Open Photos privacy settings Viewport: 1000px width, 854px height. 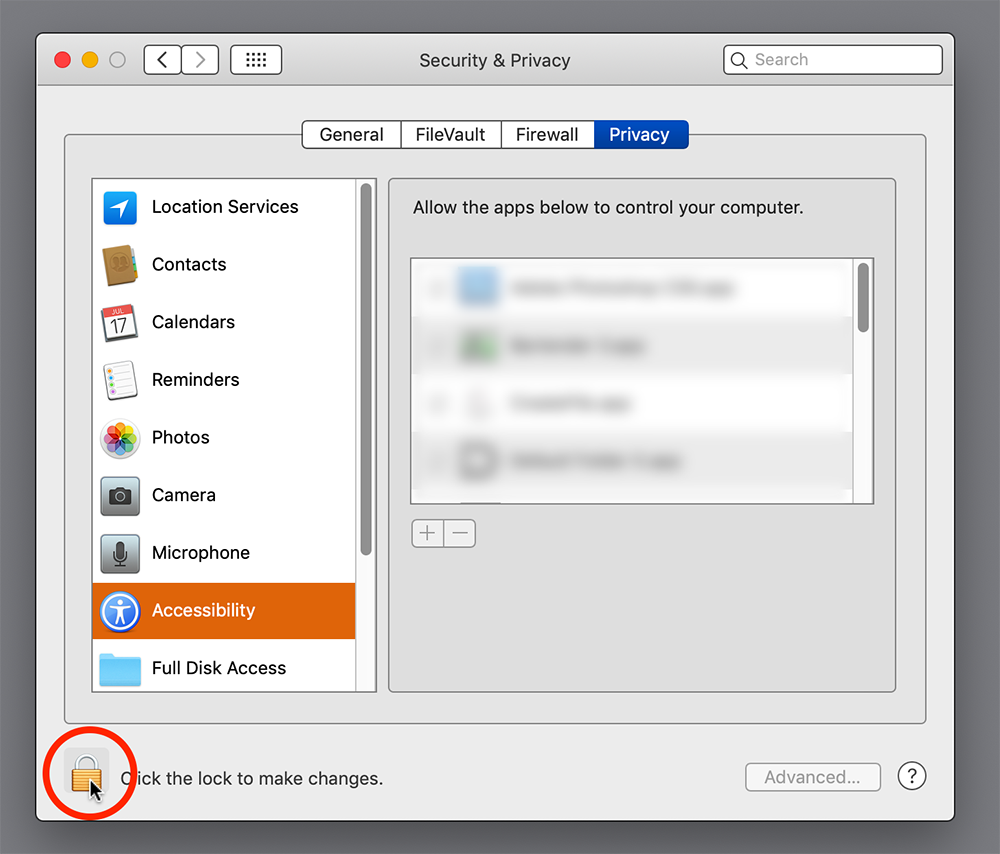point(180,438)
